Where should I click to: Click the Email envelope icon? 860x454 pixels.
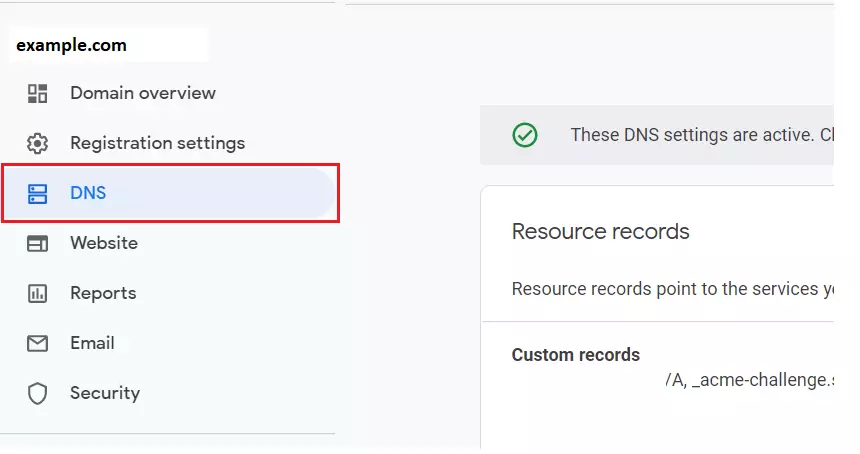tap(37, 344)
